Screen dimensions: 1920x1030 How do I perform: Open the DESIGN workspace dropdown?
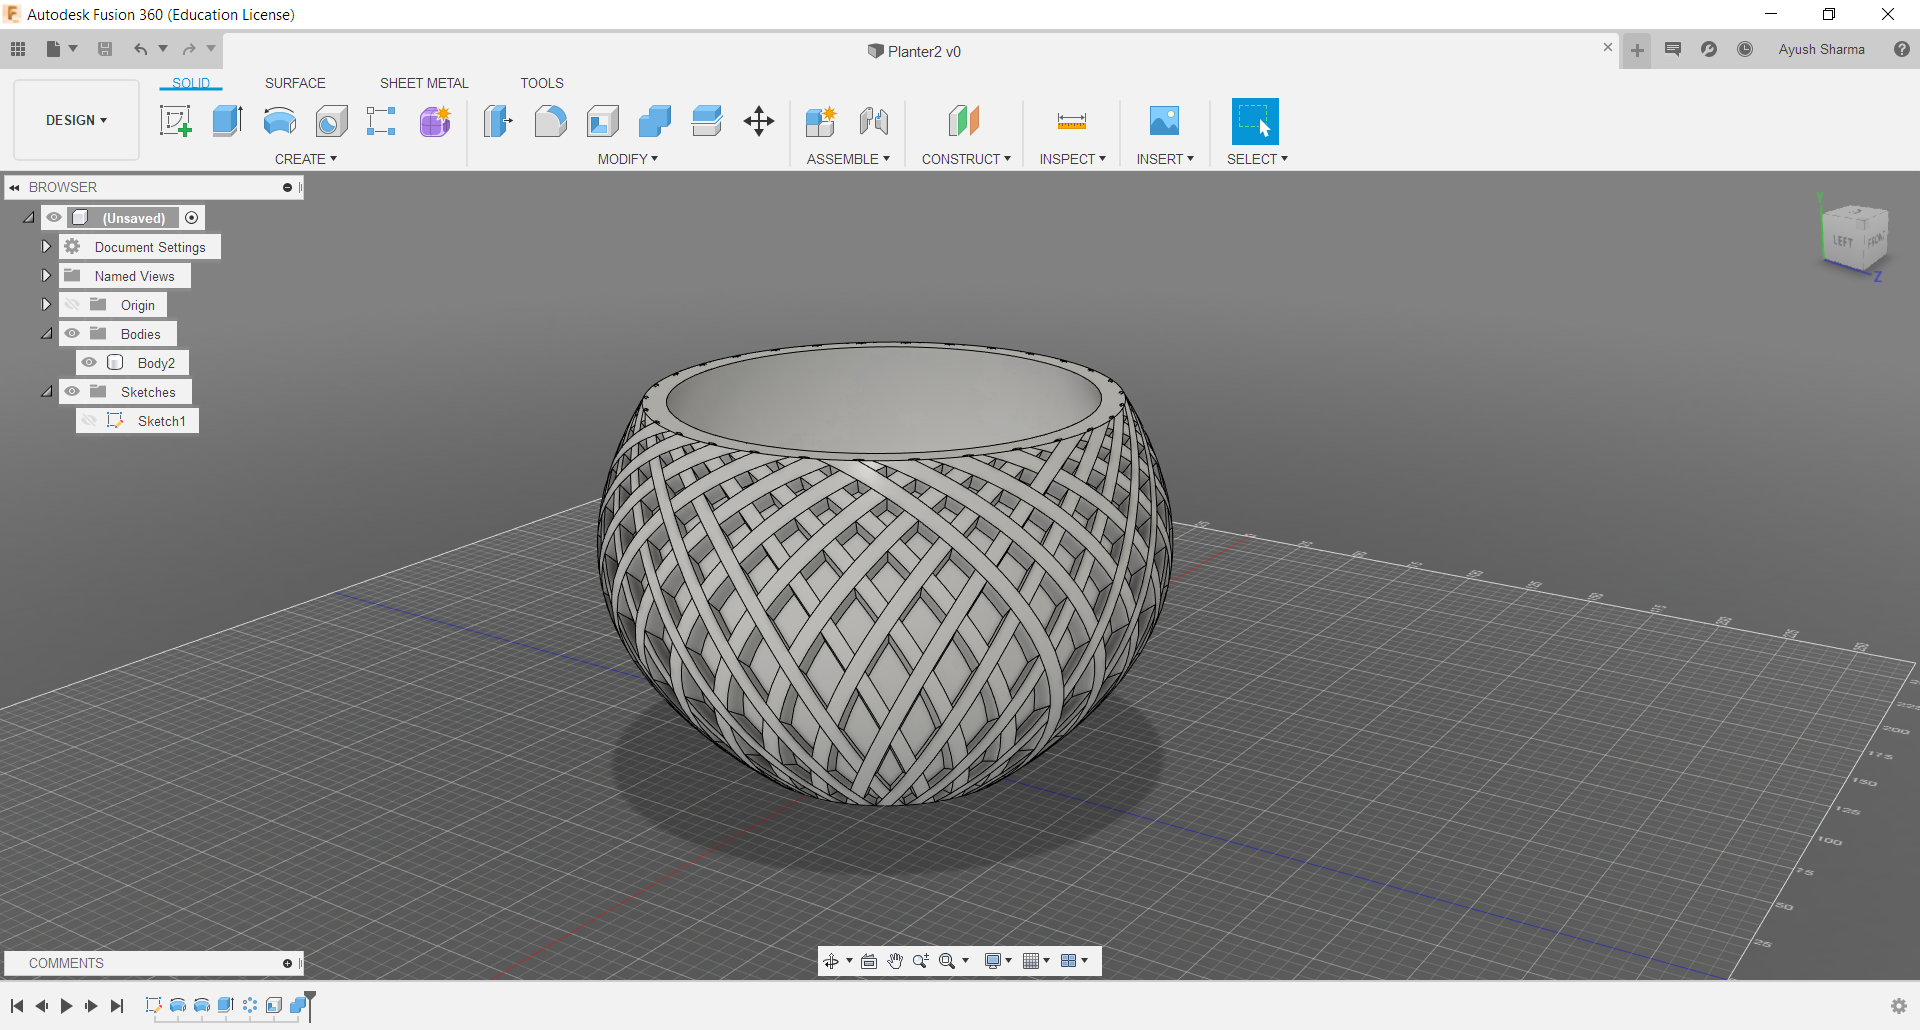[76, 120]
